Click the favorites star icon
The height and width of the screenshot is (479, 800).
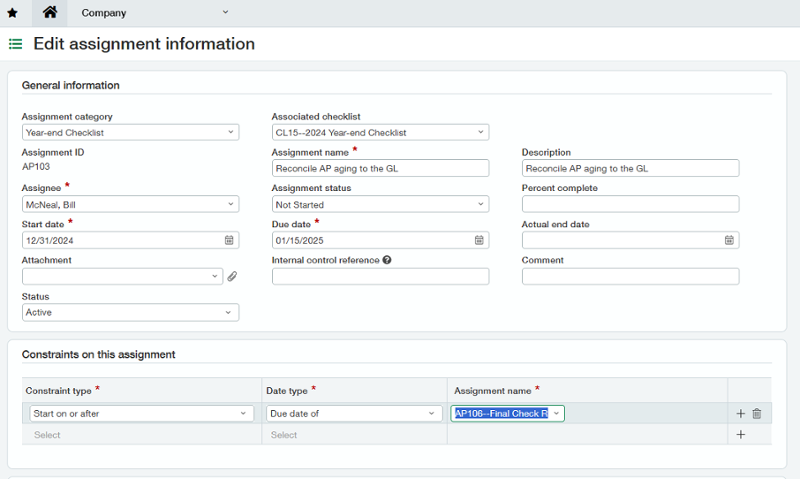tap(12, 13)
